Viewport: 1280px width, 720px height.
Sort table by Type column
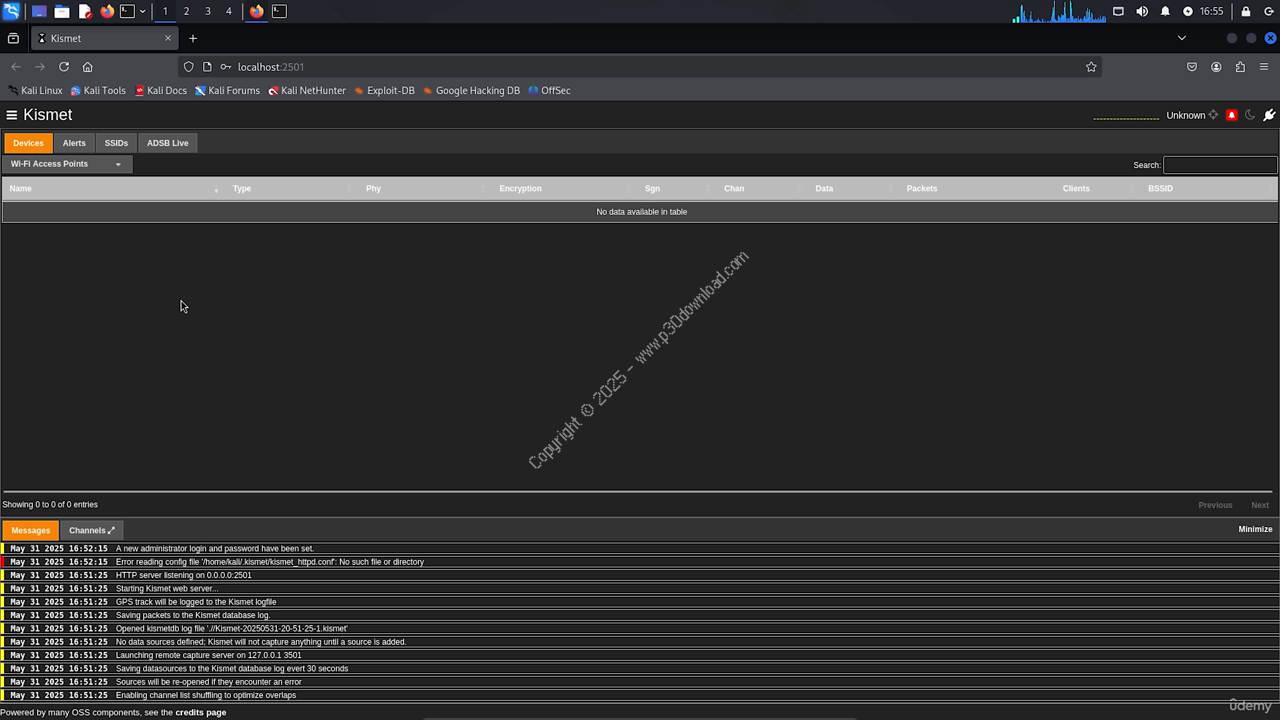tap(292, 188)
